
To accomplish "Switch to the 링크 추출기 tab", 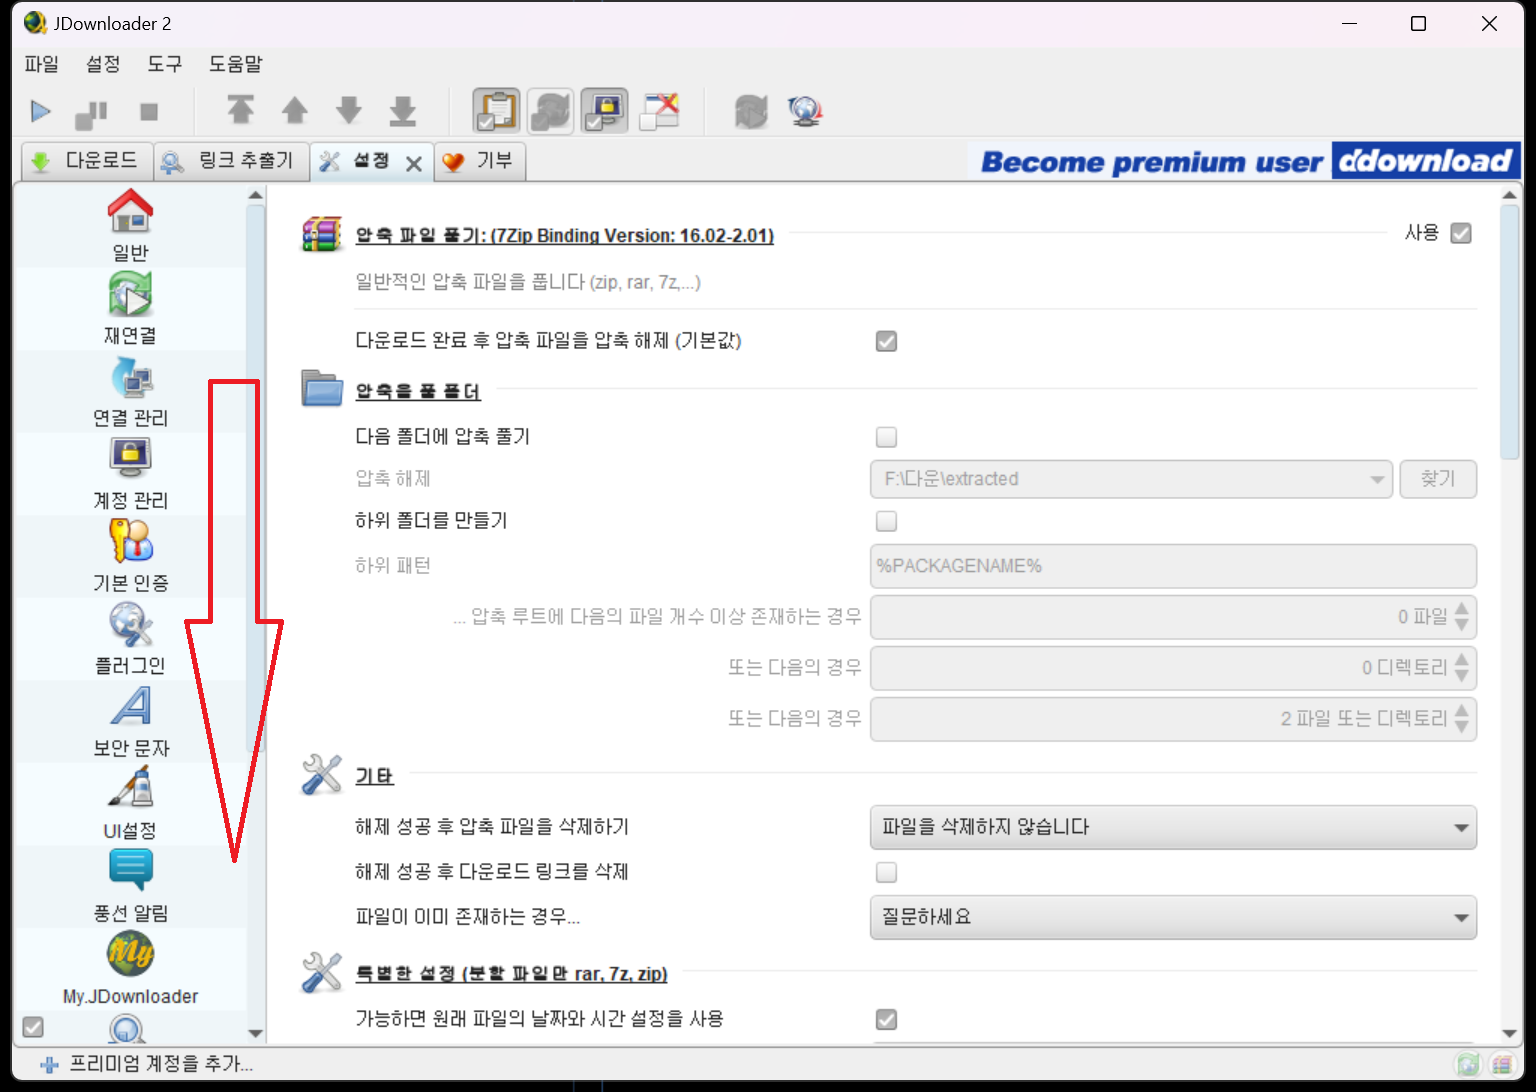I will point(231,161).
